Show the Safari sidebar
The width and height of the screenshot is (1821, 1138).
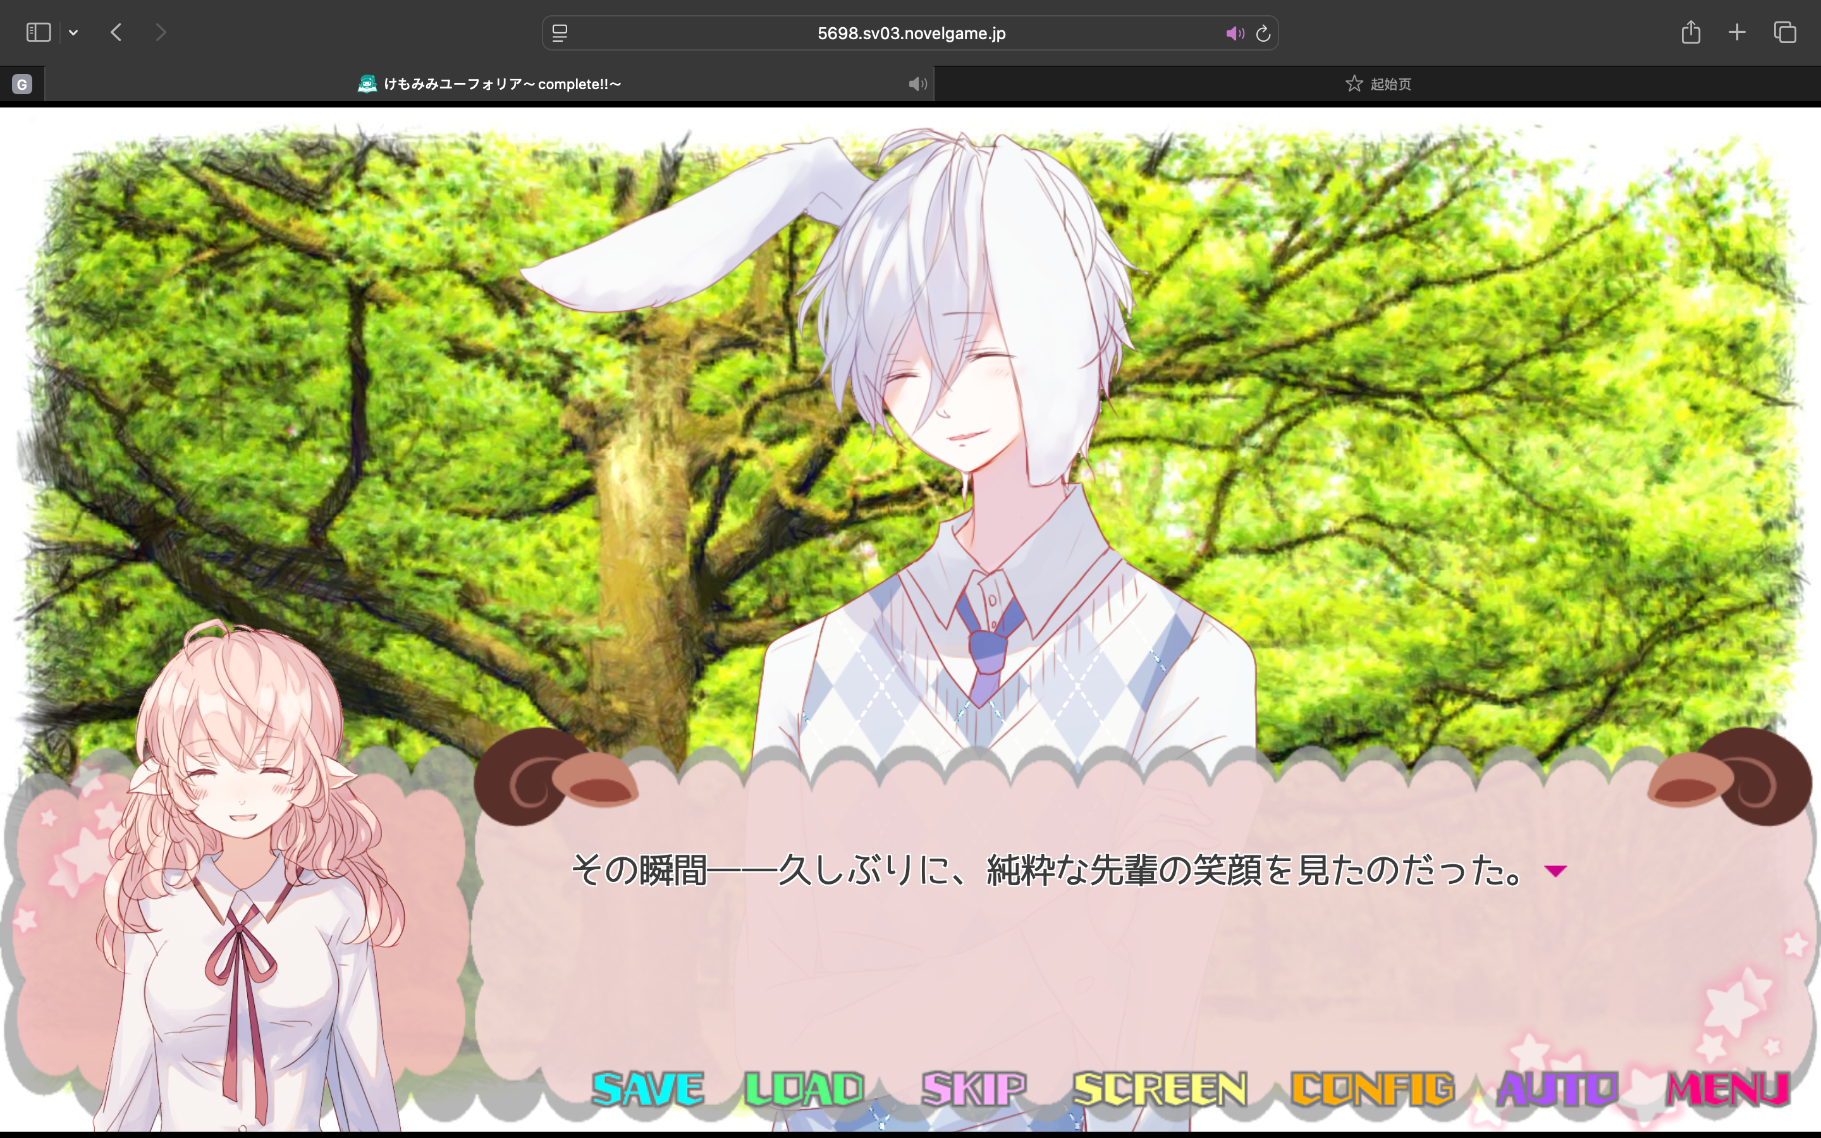pyautogui.click(x=38, y=33)
